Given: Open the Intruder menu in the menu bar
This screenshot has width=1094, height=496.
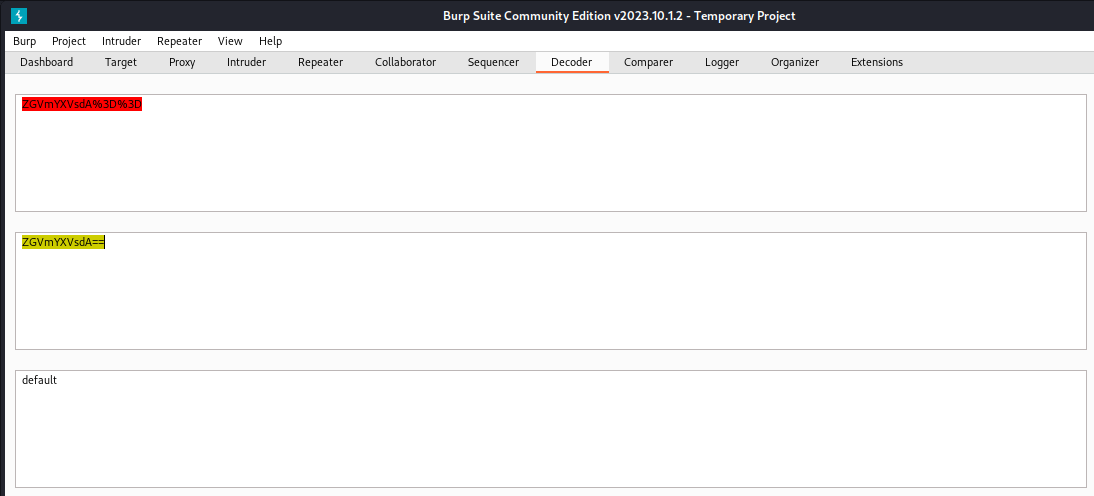Looking at the screenshot, I should pos(121,41).
